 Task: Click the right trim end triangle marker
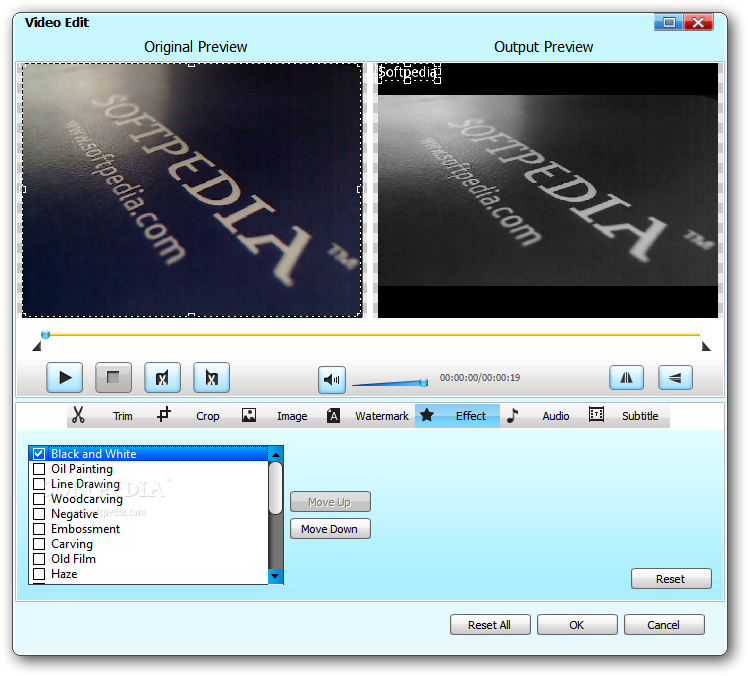(706, 346)
